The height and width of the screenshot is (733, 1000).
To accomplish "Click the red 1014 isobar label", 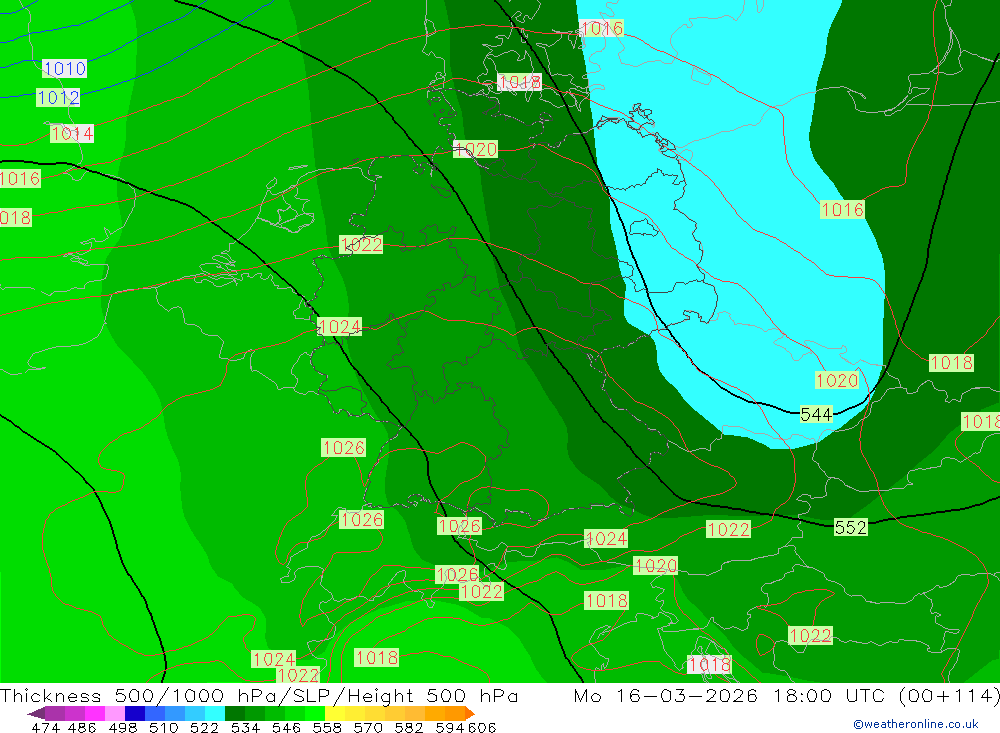I will pyautogui.click(x=72, y=133).
